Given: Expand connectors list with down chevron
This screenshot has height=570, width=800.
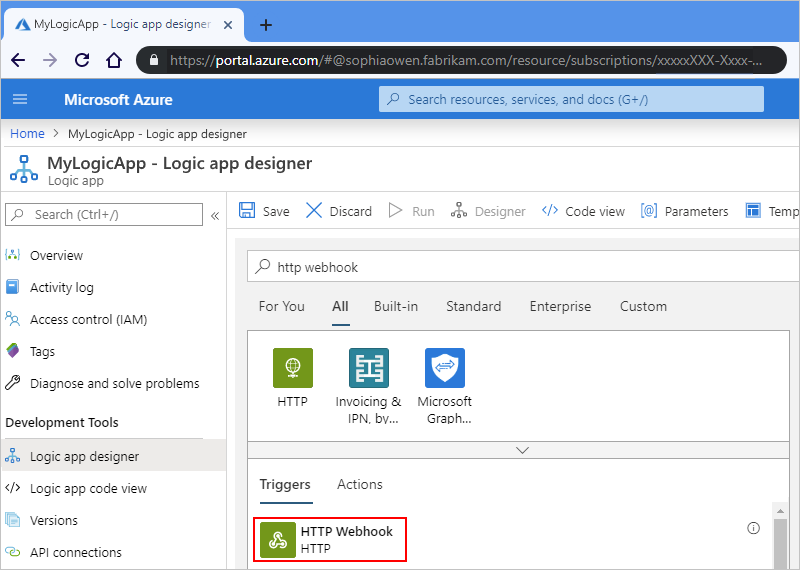Looking at the screenshot, I should pos(522,450).
